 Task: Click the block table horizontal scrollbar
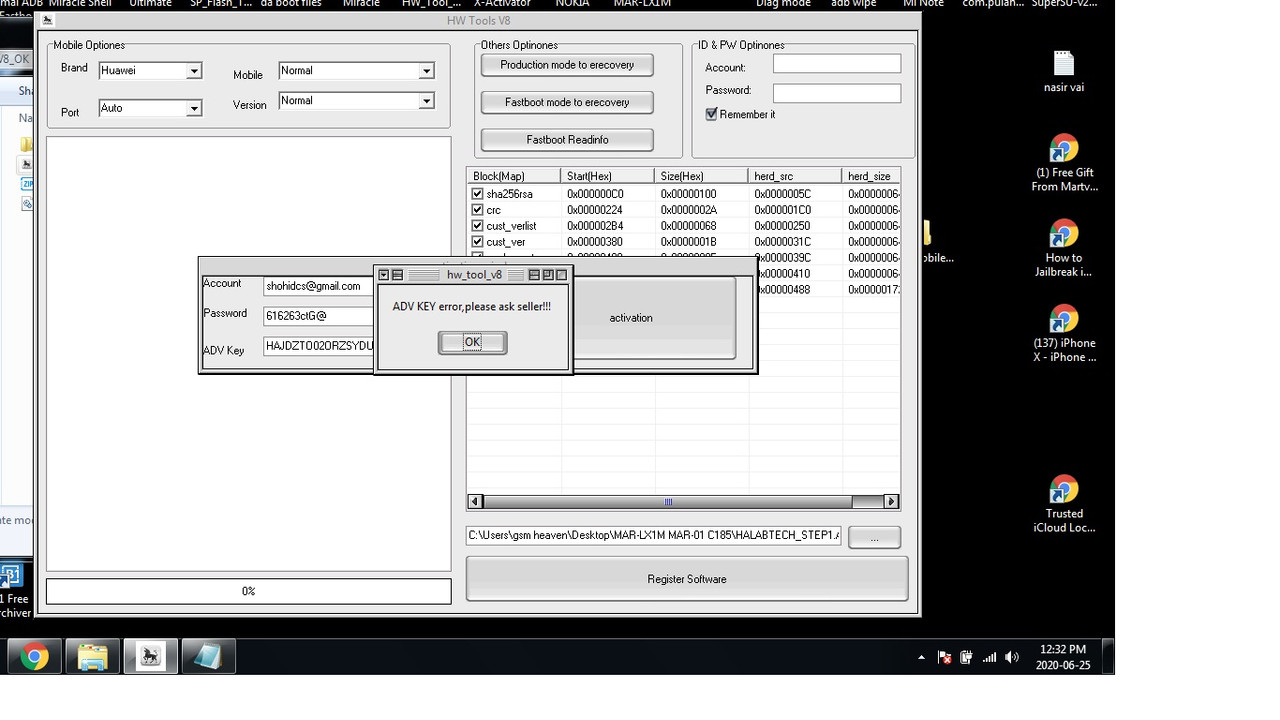click(683, 501)
